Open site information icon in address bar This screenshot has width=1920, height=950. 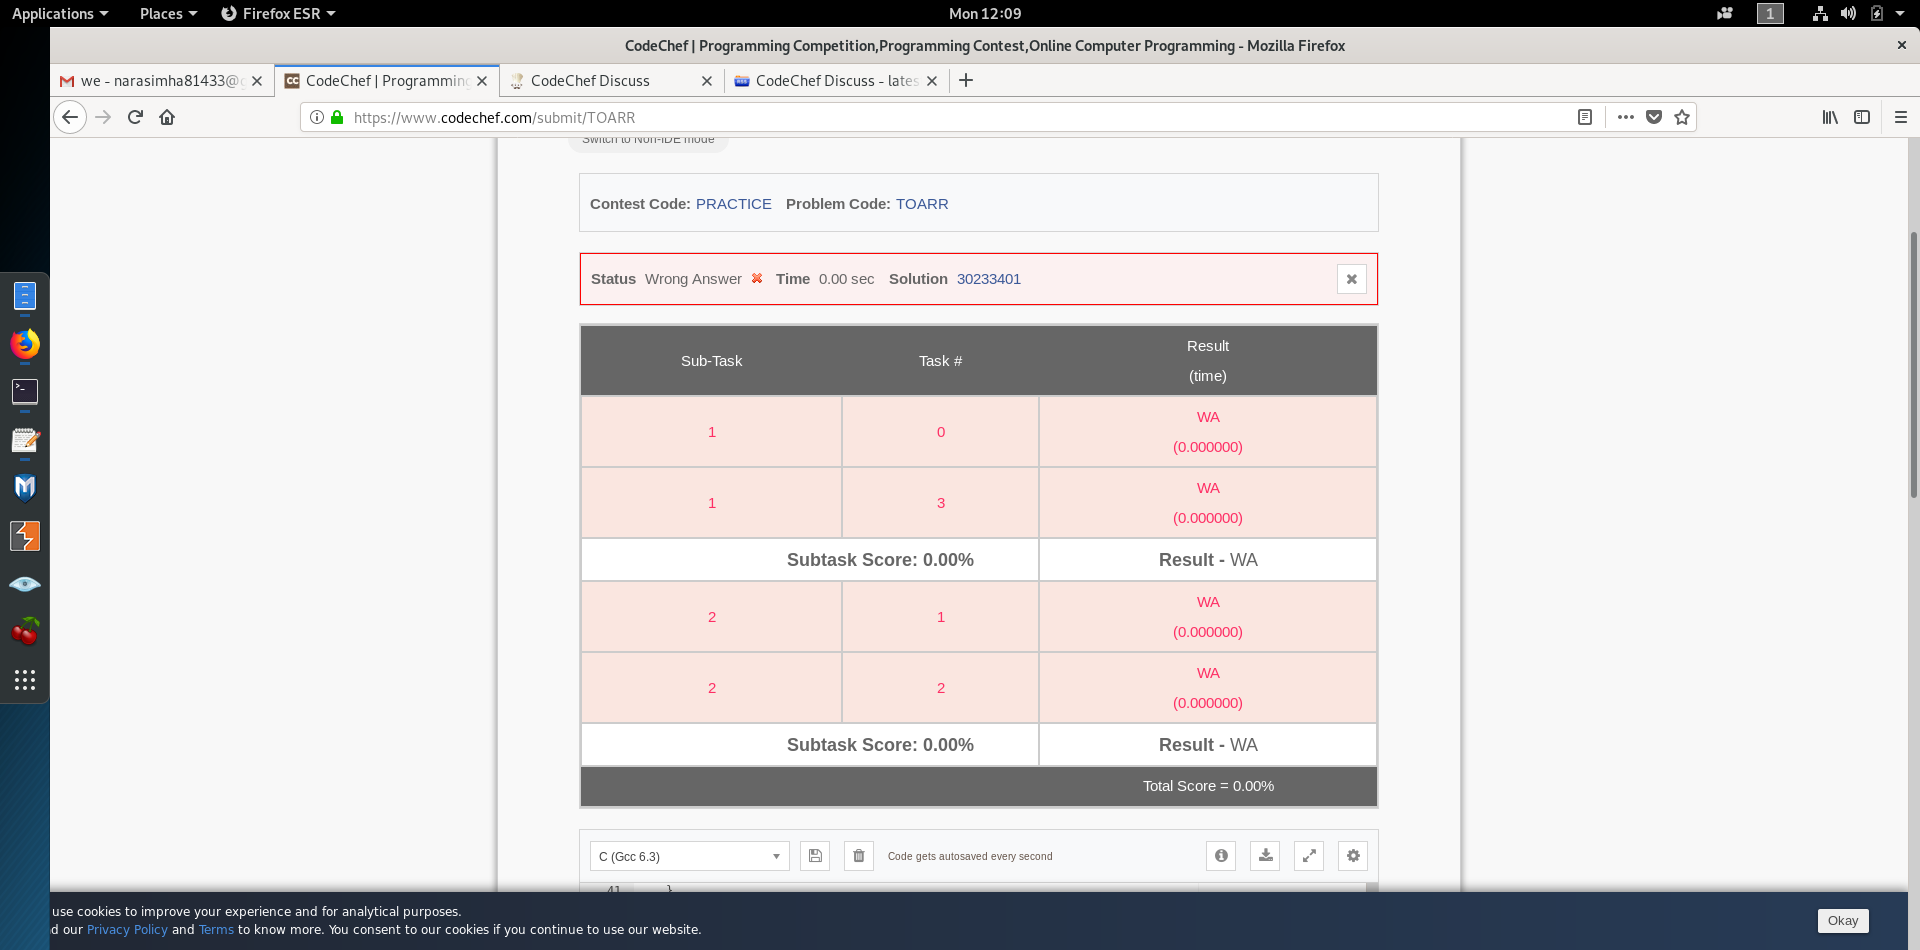pyautogui.click(x=316, y=117)
